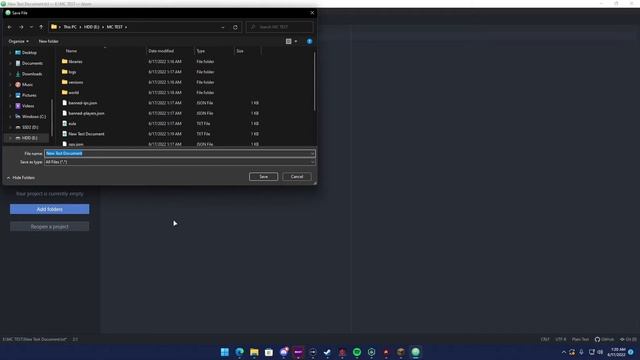Go up one folder level
640x360 pixels.
(x=41, y=27)
